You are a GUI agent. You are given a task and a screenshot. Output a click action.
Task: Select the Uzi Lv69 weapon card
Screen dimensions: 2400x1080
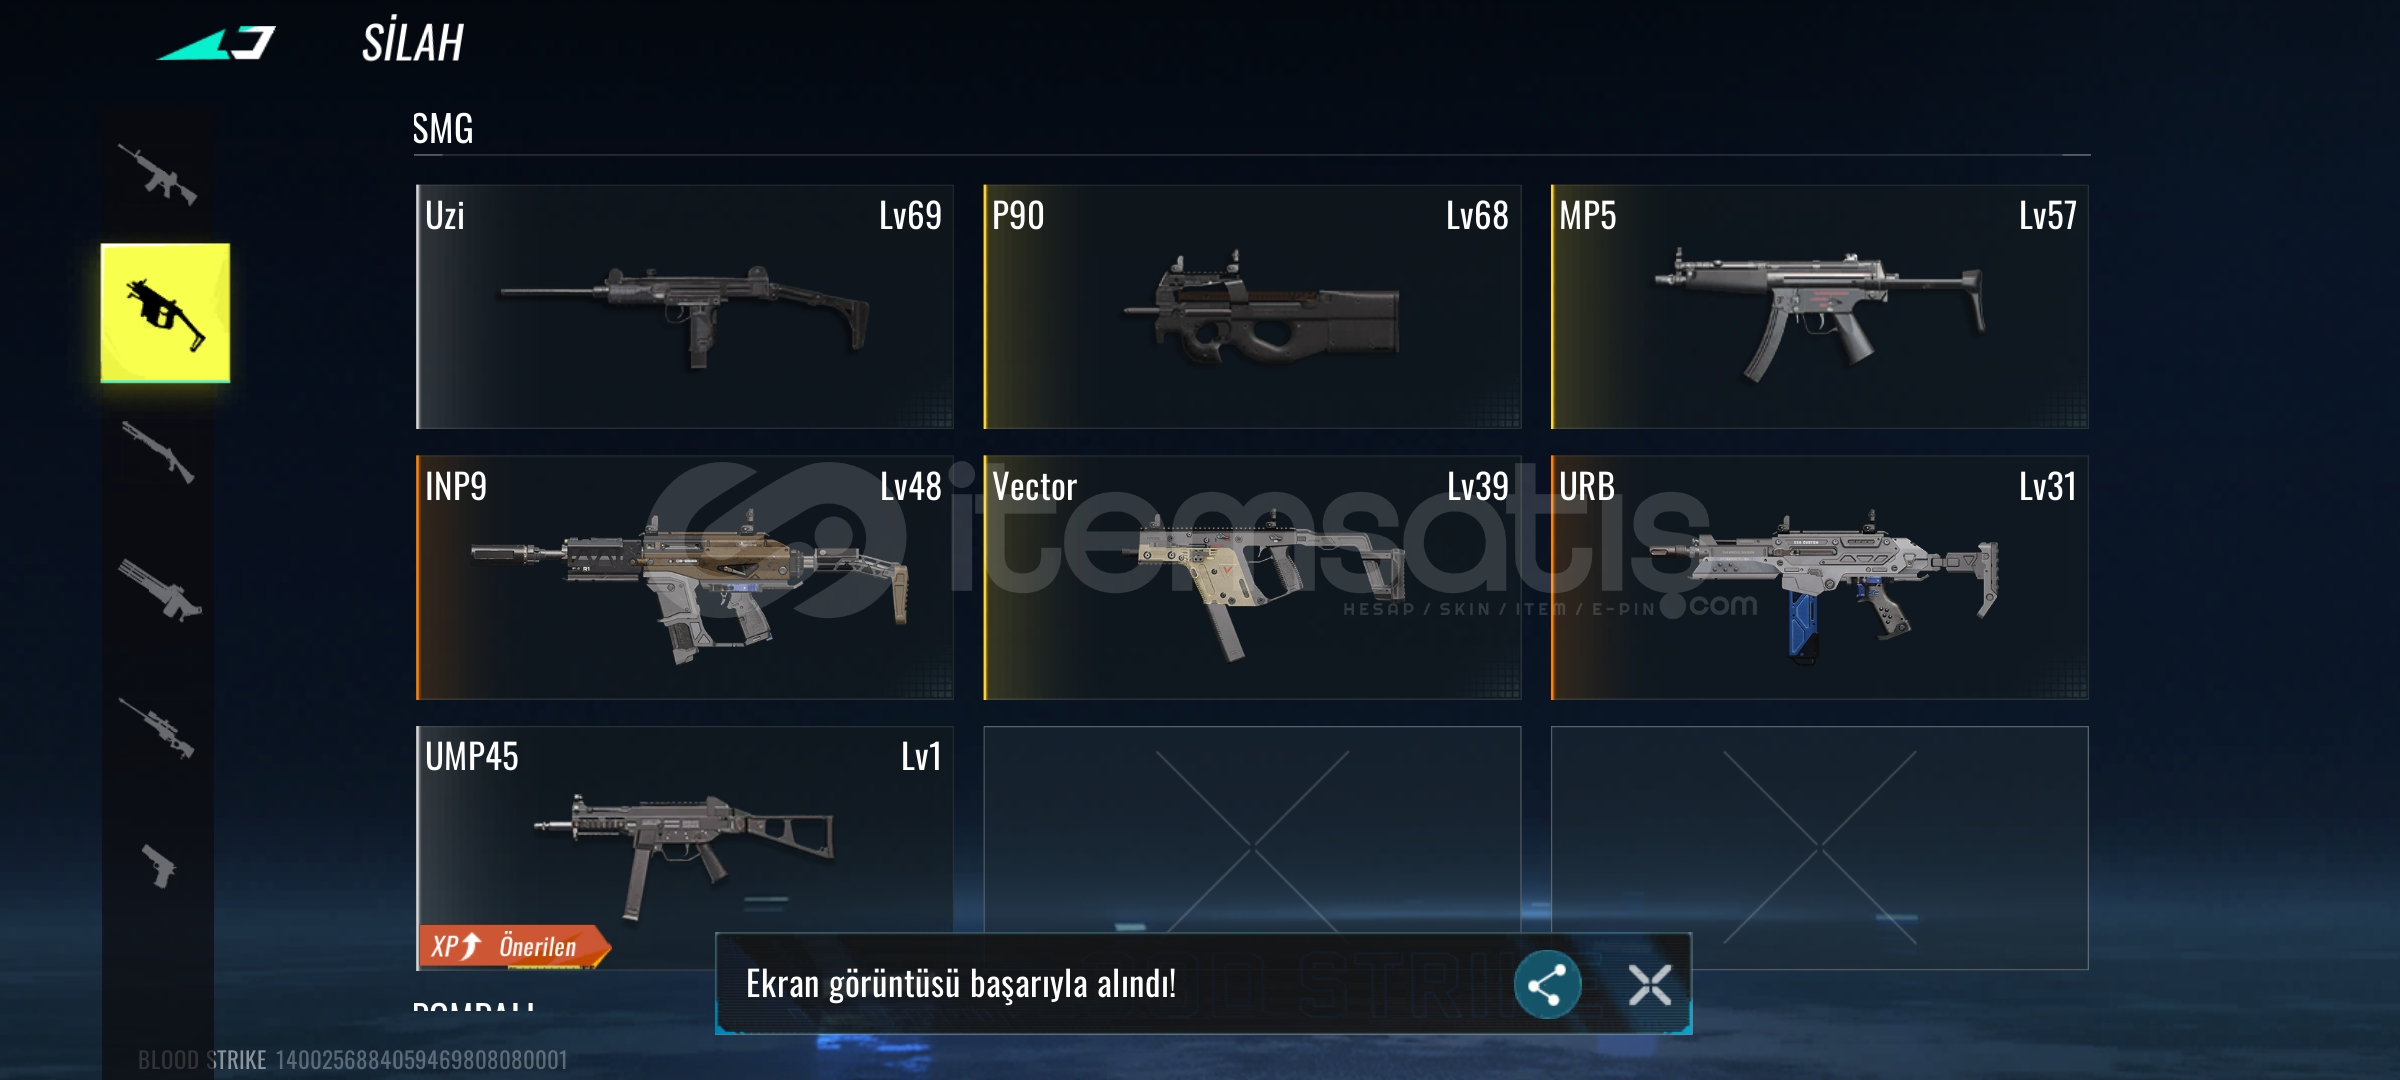(x=685, y=307)
